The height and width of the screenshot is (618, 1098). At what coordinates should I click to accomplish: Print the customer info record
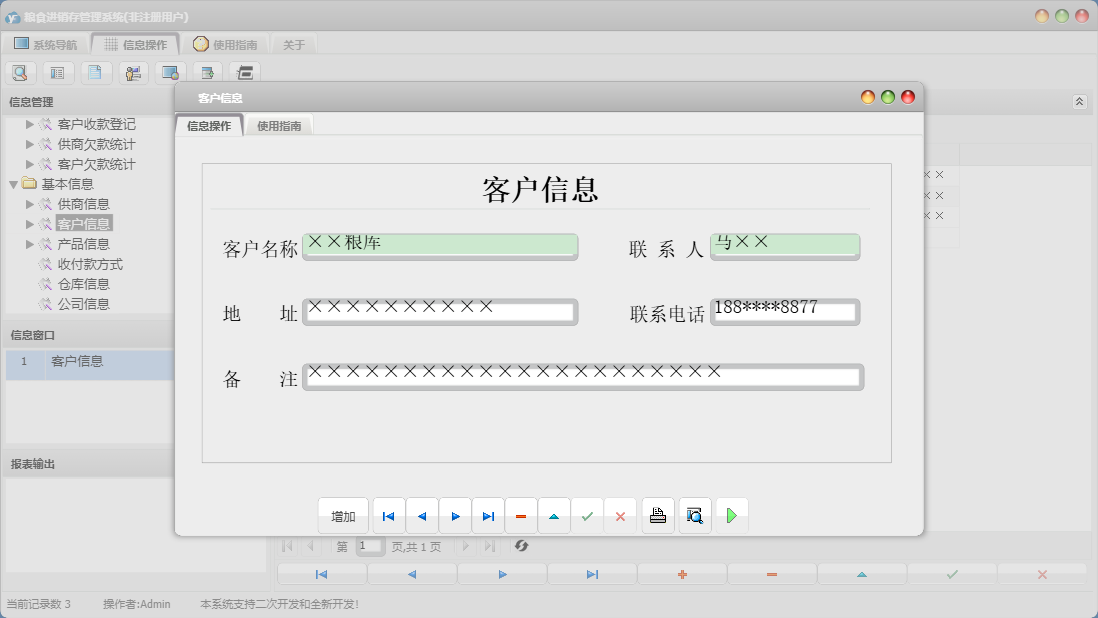tap(657, 515)
